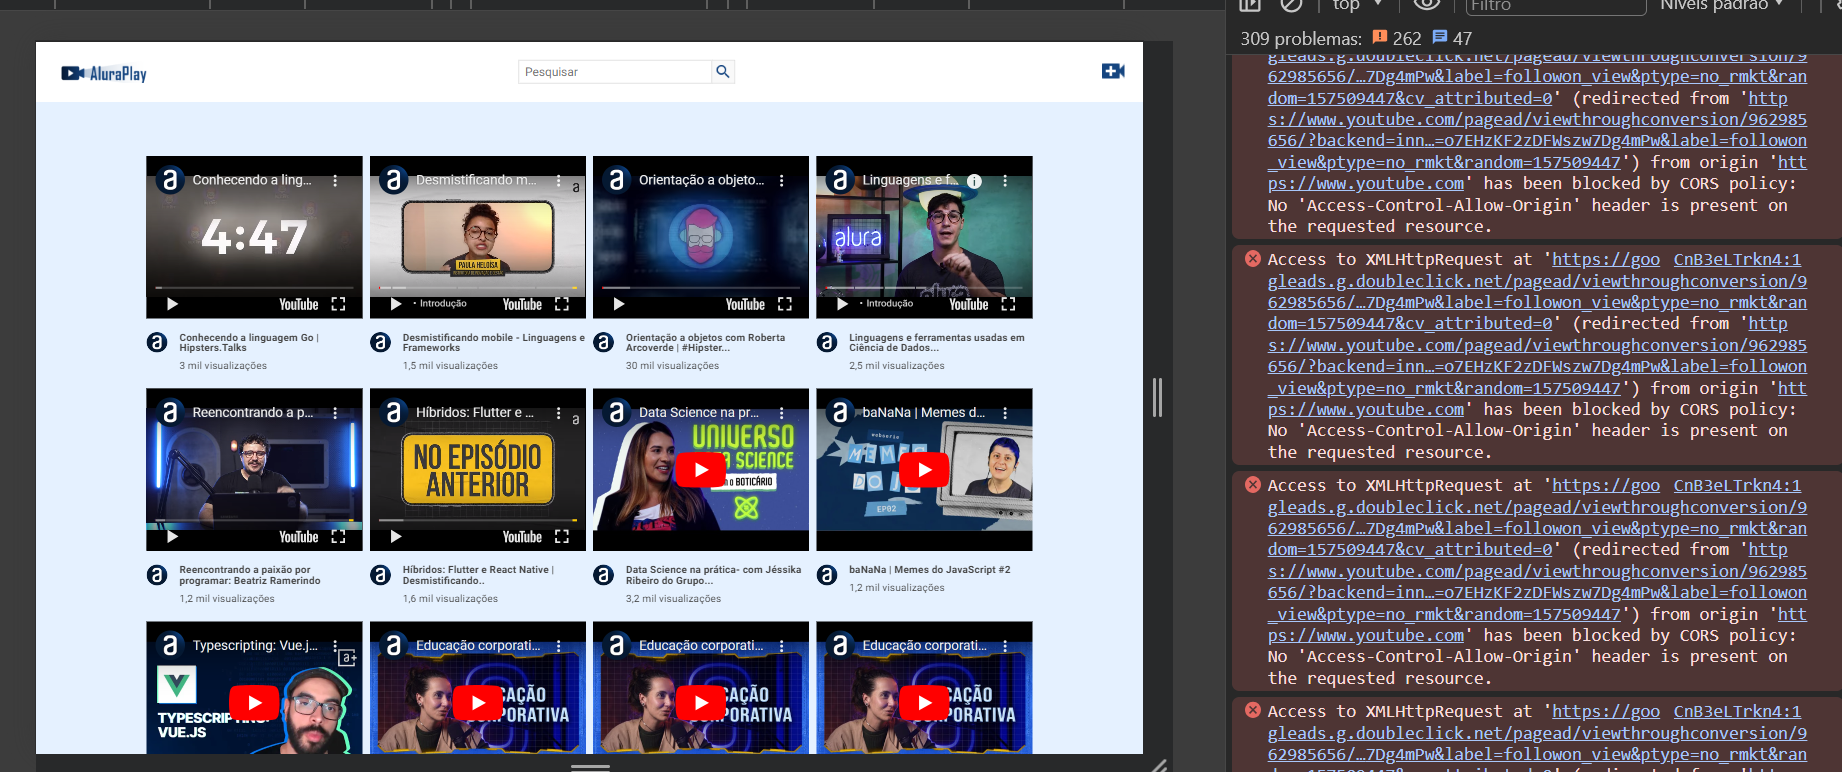Viewport: 1842px width, 772px height.
Task: Open options menu on 'Desmistificando m...' video
Action: point(558,181)
